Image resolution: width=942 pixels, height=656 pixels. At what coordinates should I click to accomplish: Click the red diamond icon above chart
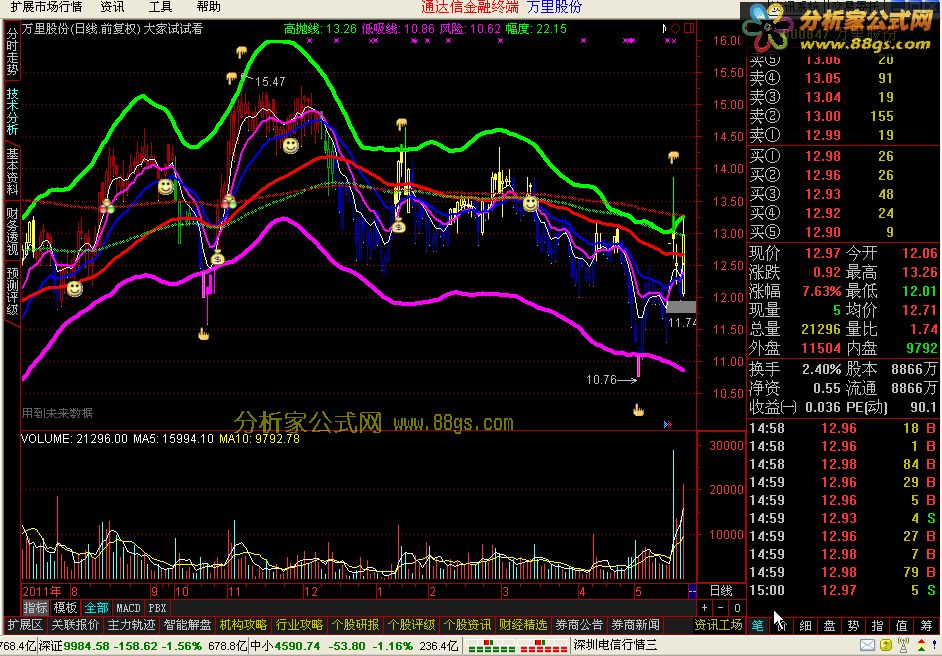click(675, 28)
